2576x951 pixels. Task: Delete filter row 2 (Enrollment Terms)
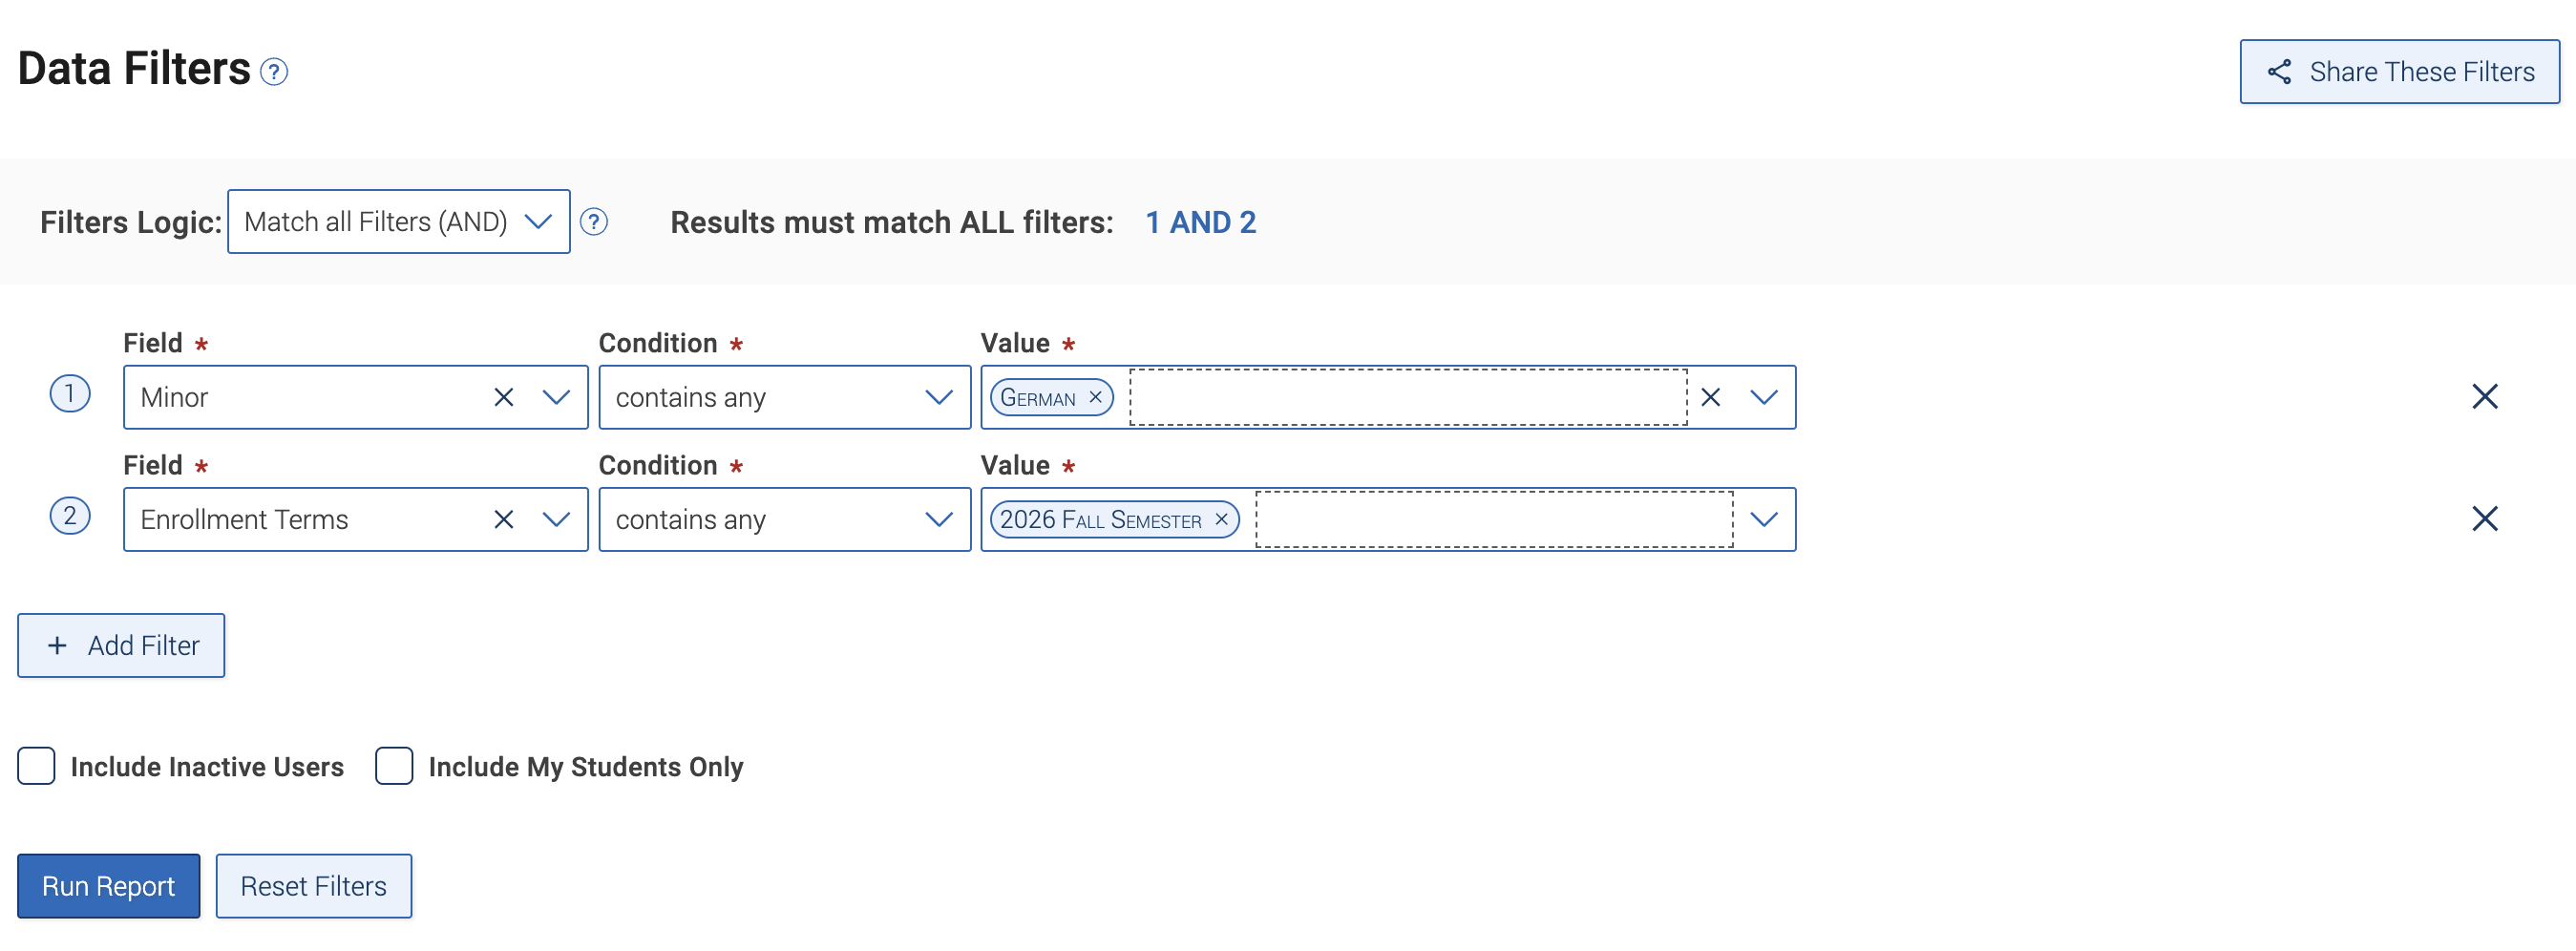2484,518
